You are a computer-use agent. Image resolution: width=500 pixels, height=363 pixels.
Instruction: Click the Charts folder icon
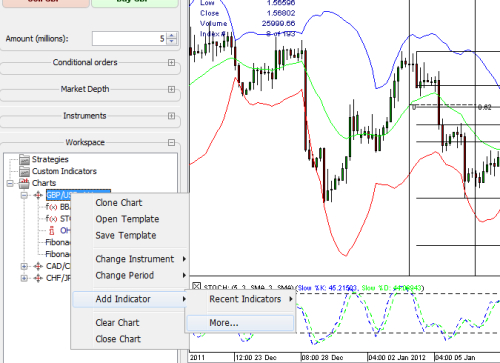pyautogui.click(x=24, y=183)
